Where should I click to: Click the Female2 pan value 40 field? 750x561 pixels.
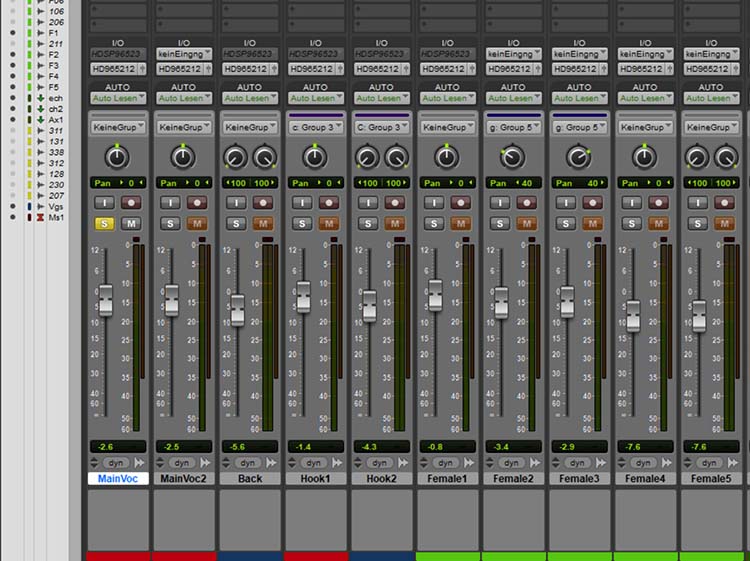pyautogui.click(x=513, y=183)
